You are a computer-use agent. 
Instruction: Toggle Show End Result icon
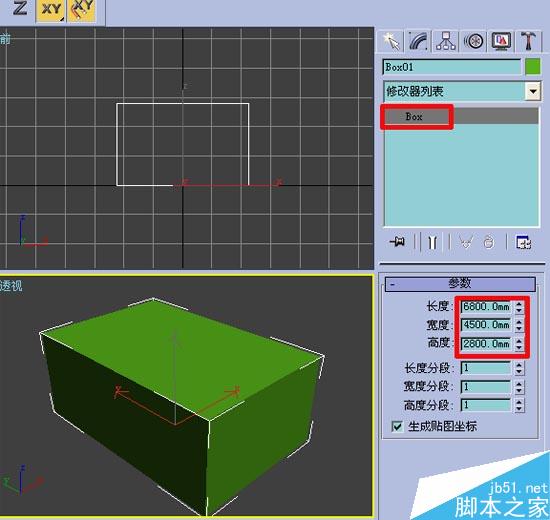[x=432, y=242]
